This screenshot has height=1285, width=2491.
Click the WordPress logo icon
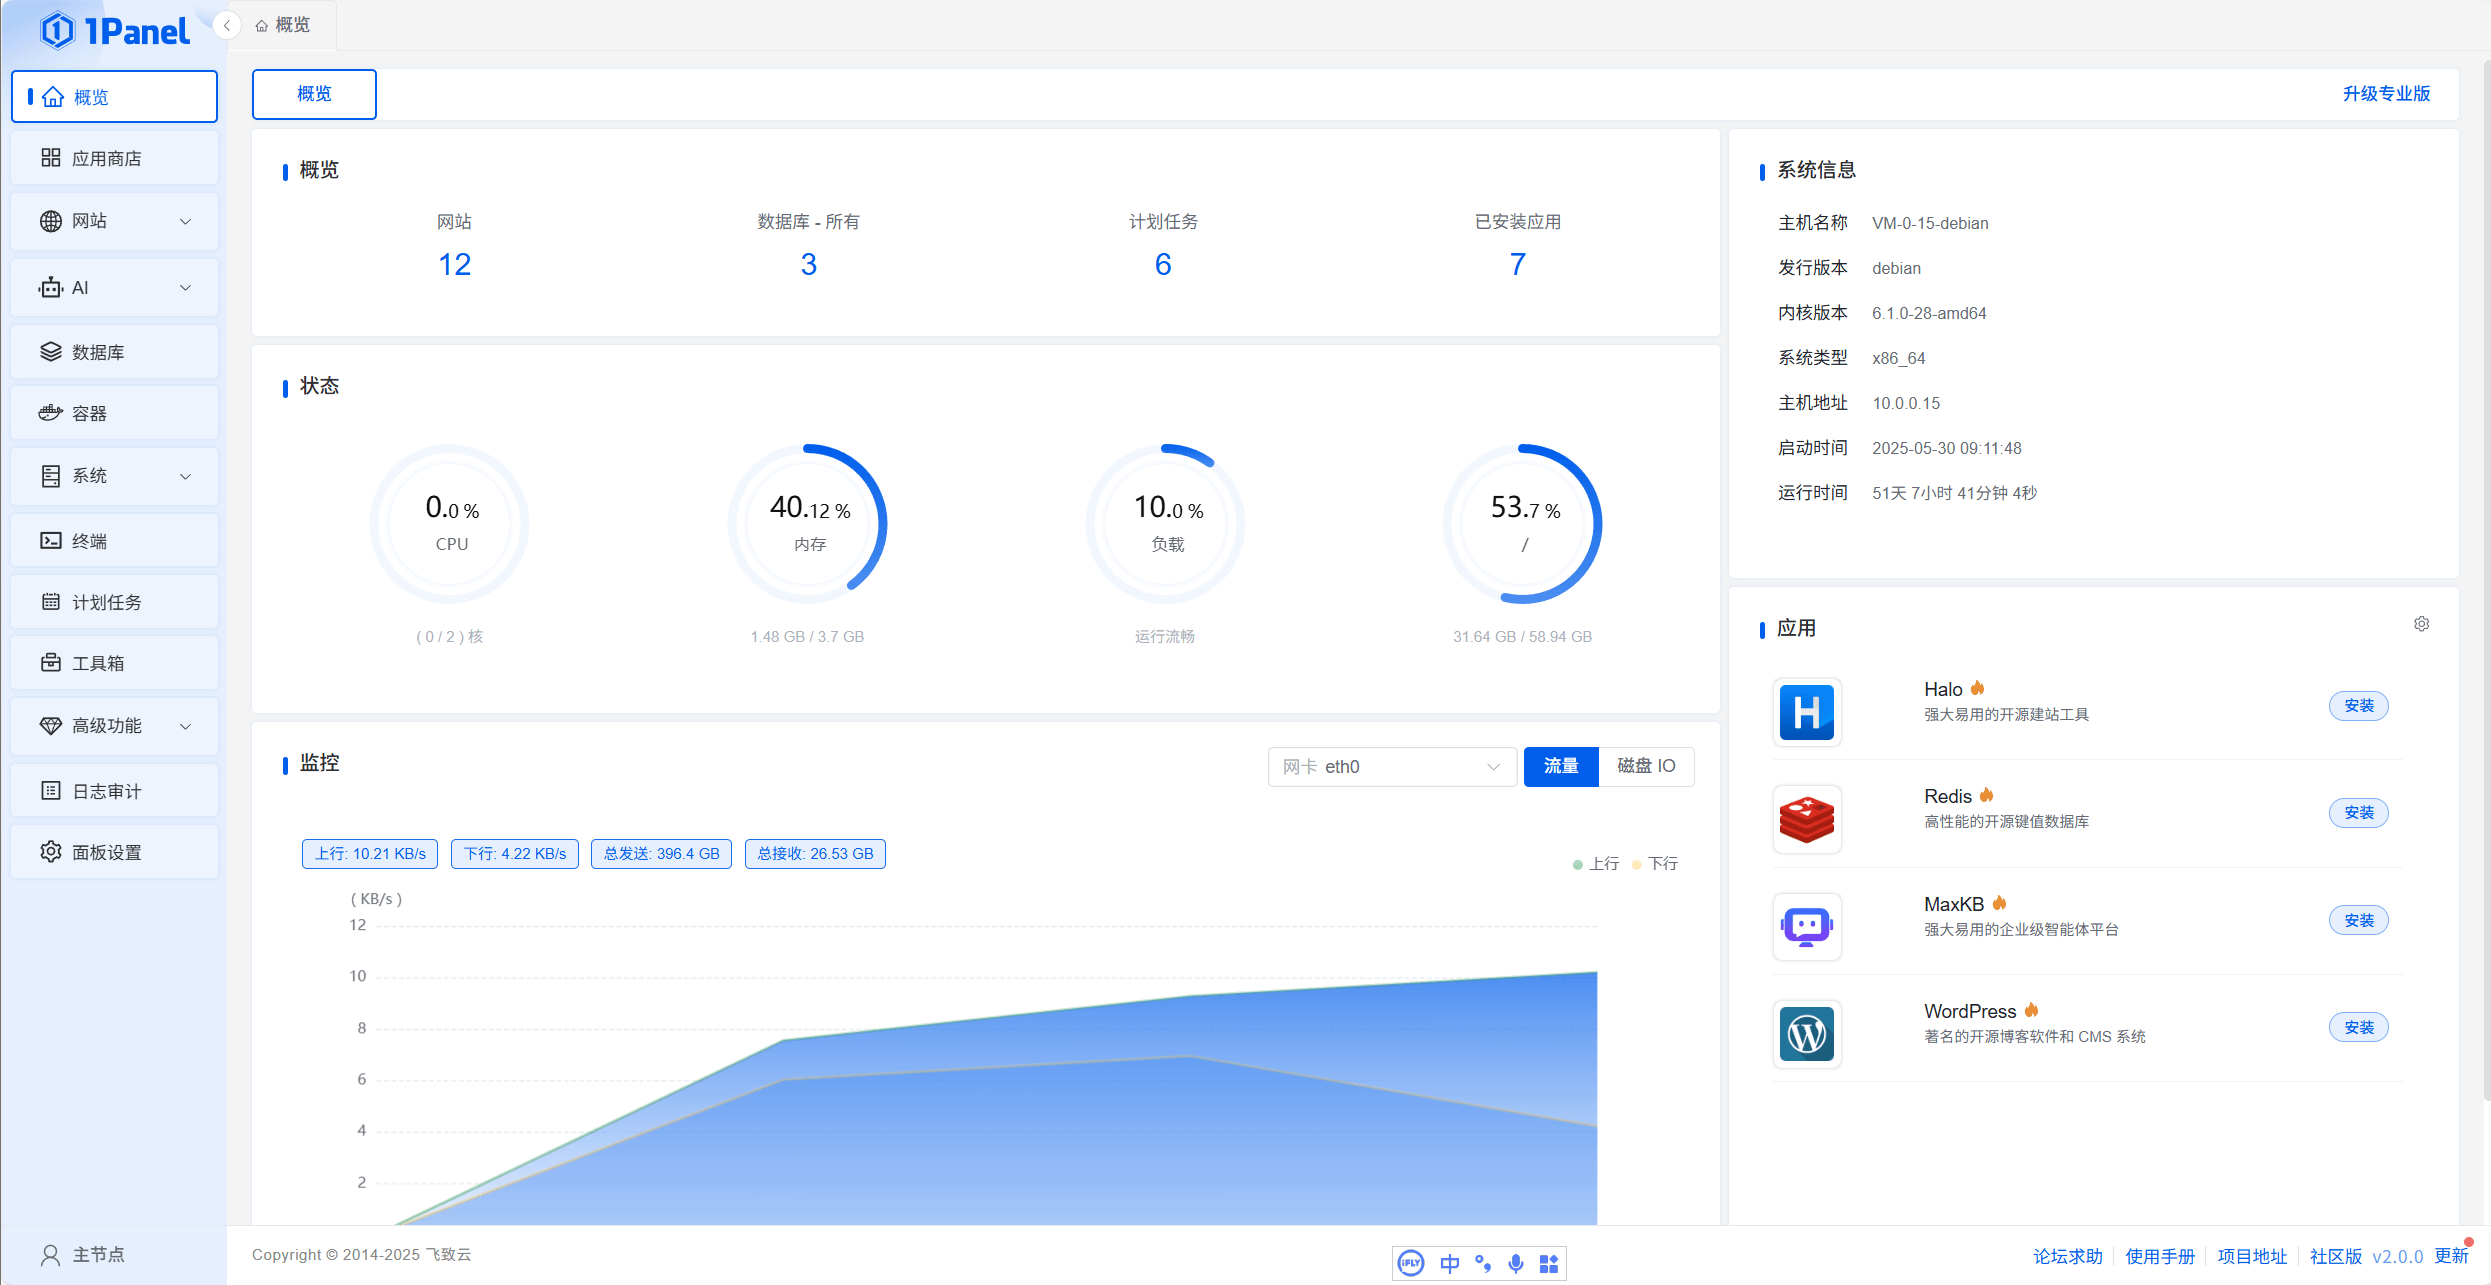click(1806, 1033)
